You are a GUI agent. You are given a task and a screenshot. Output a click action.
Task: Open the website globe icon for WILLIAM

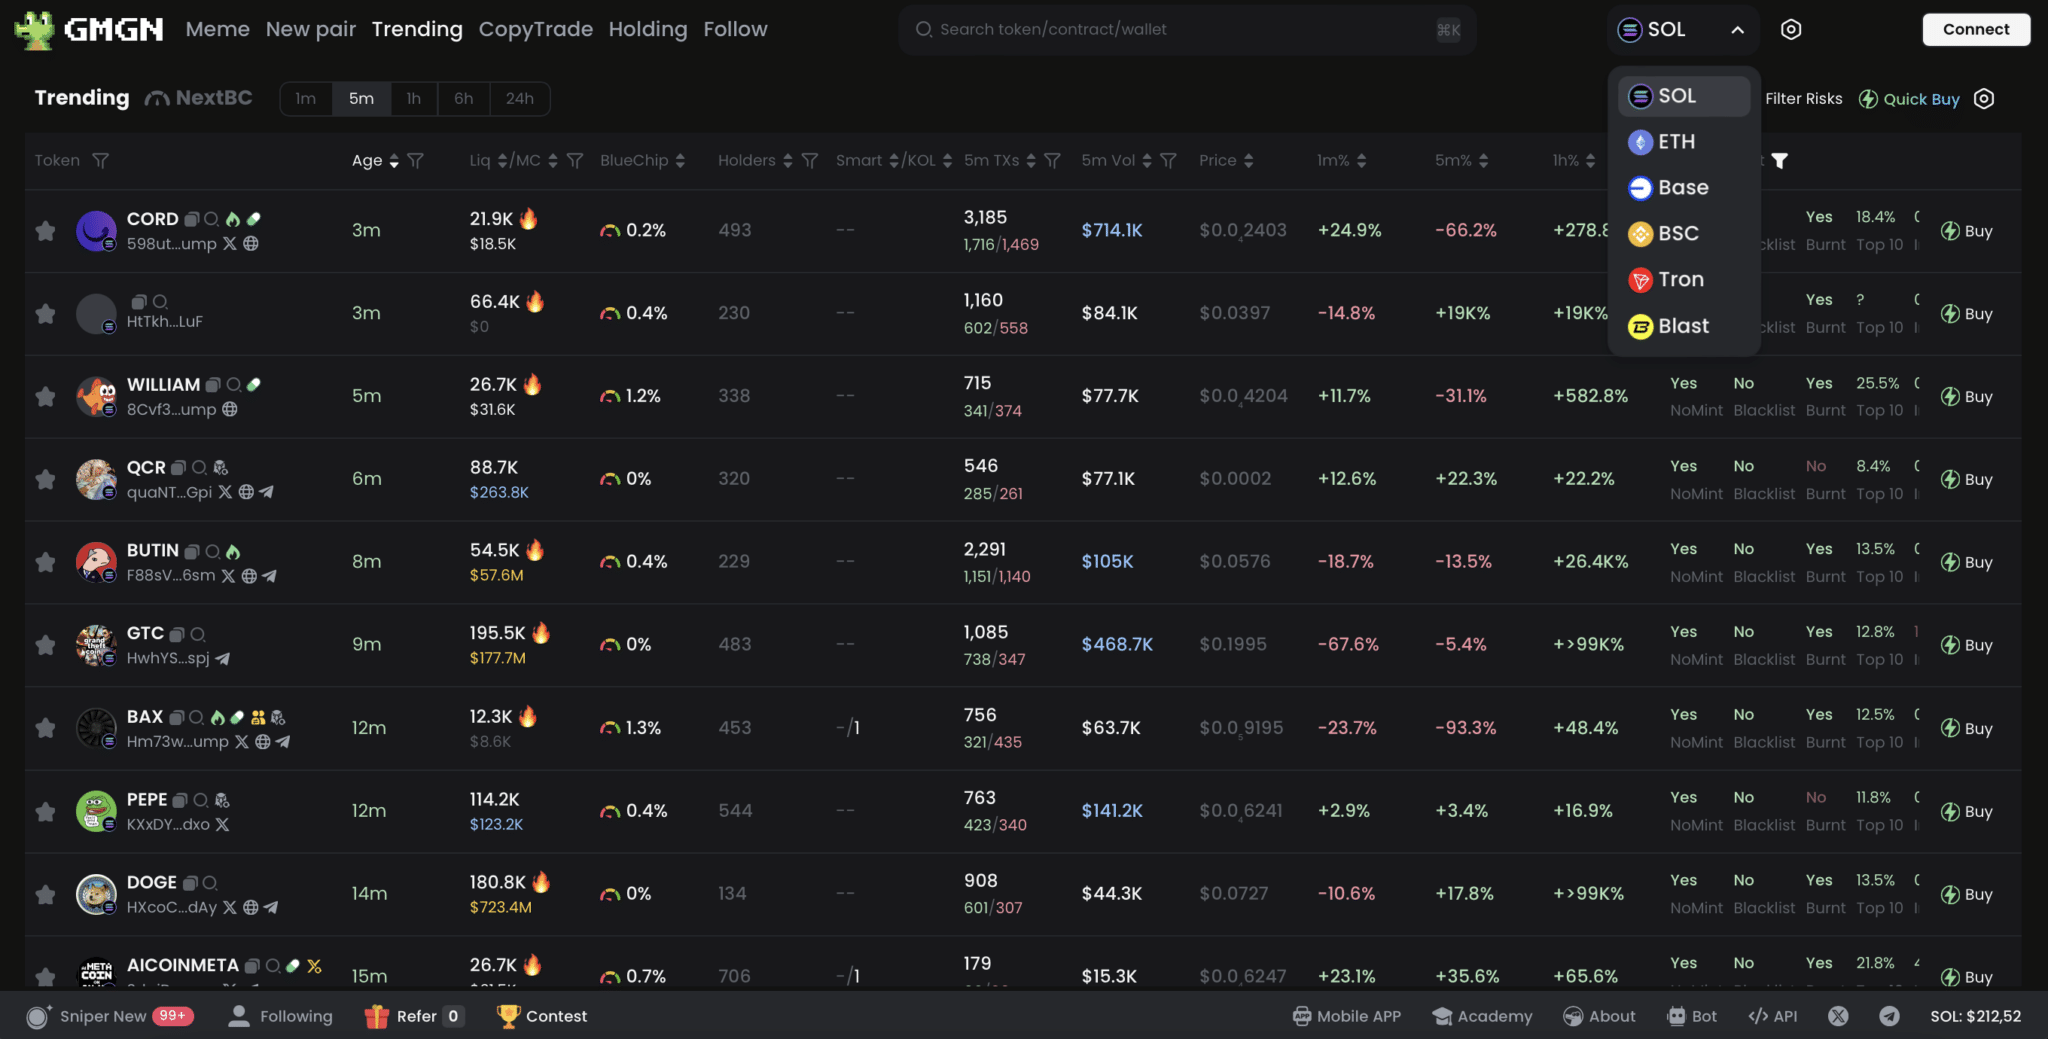pos(230,410)
